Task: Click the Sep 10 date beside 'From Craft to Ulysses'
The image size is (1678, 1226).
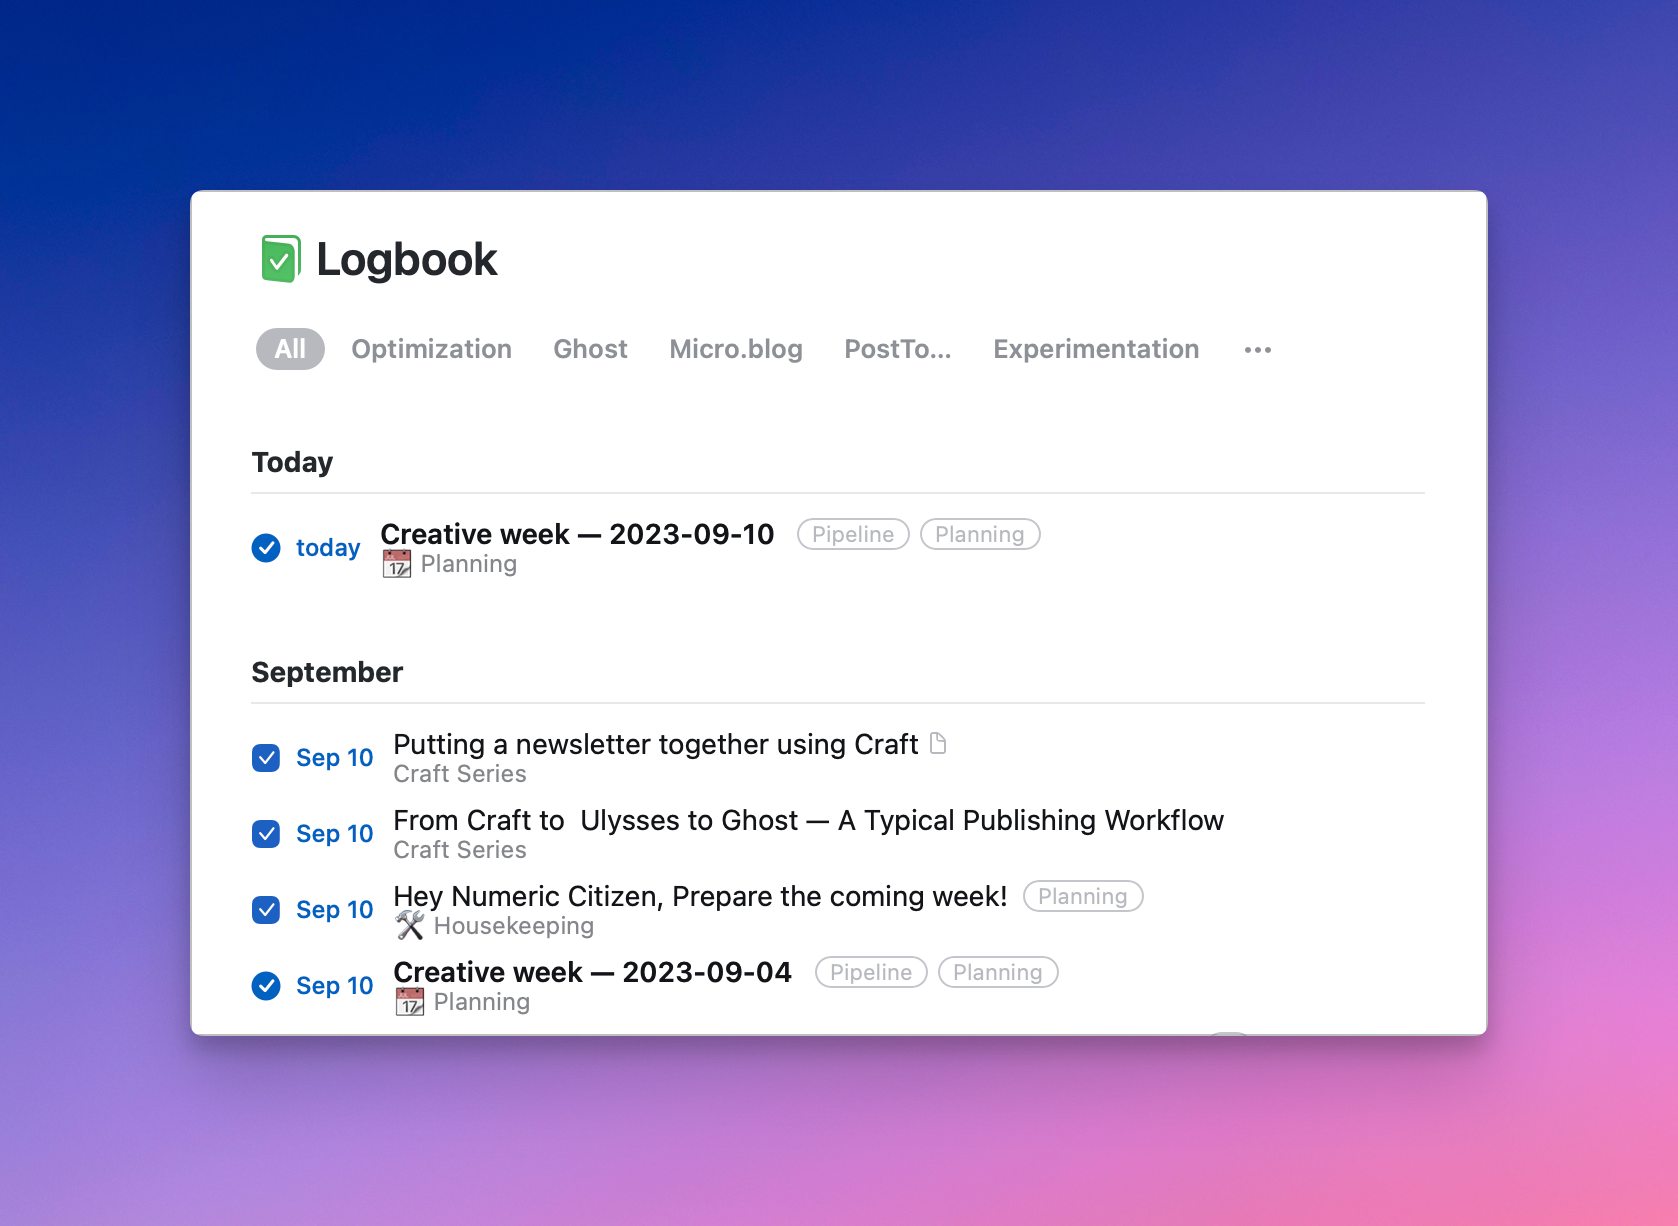Action: tap(334, 834)
